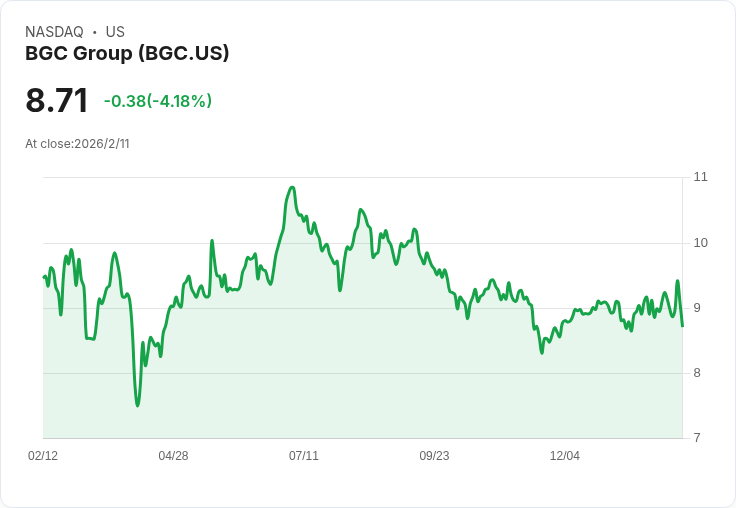736x508 pixels.
Task: Select the 04/28 date axis label
Action: (173, 456)
